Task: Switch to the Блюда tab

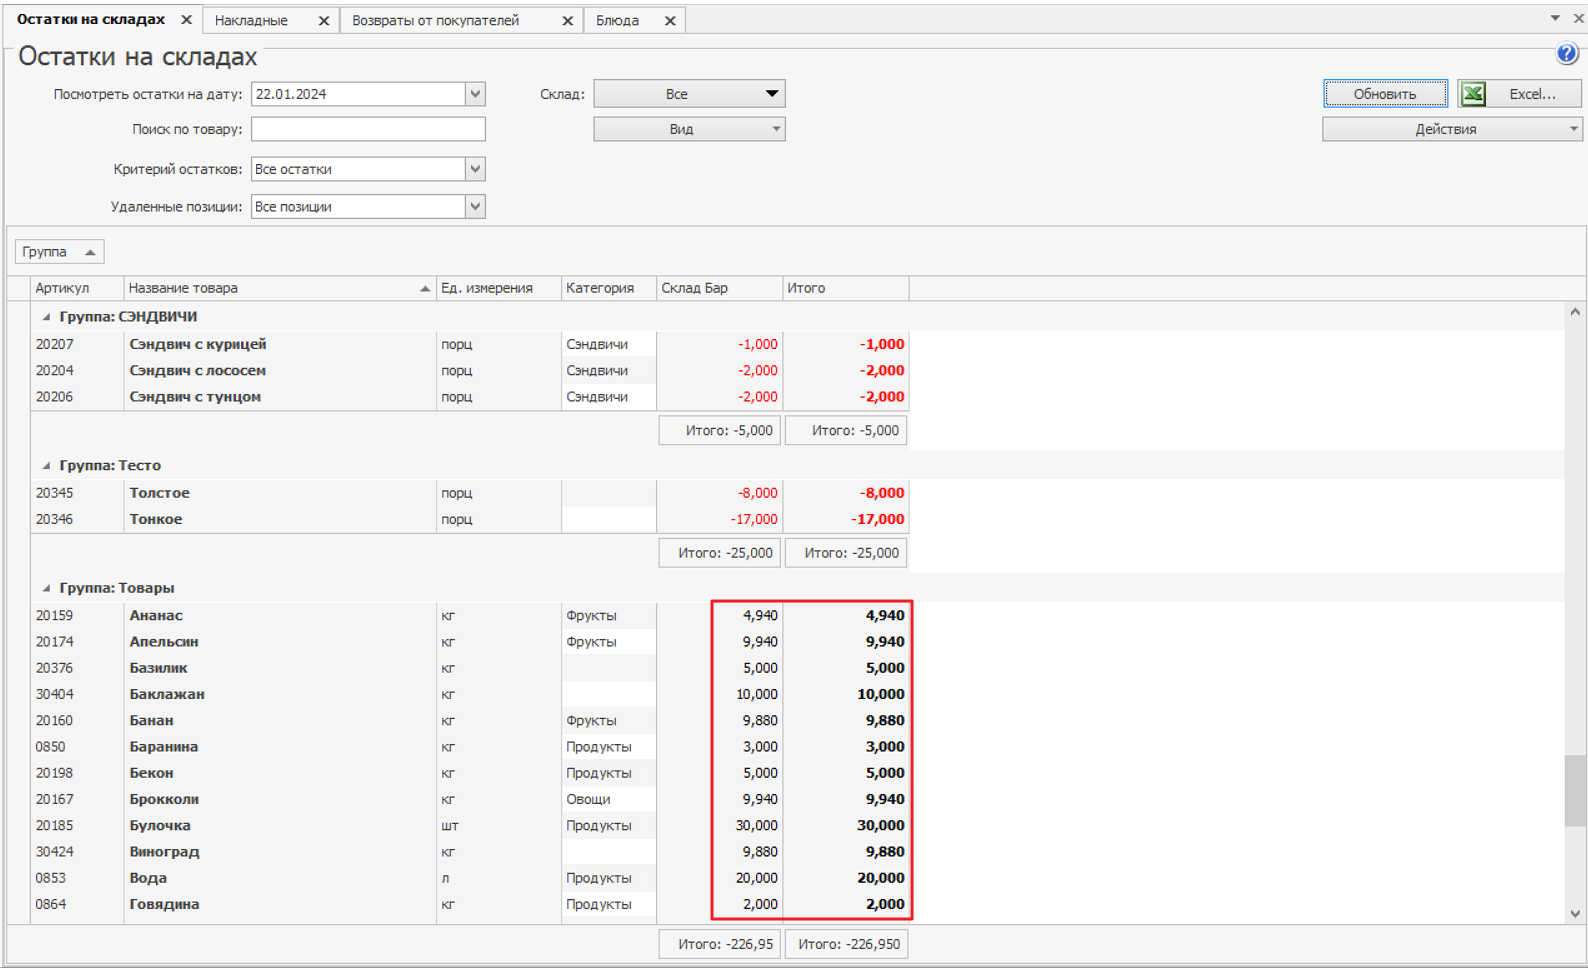Action: click(617, 20)
